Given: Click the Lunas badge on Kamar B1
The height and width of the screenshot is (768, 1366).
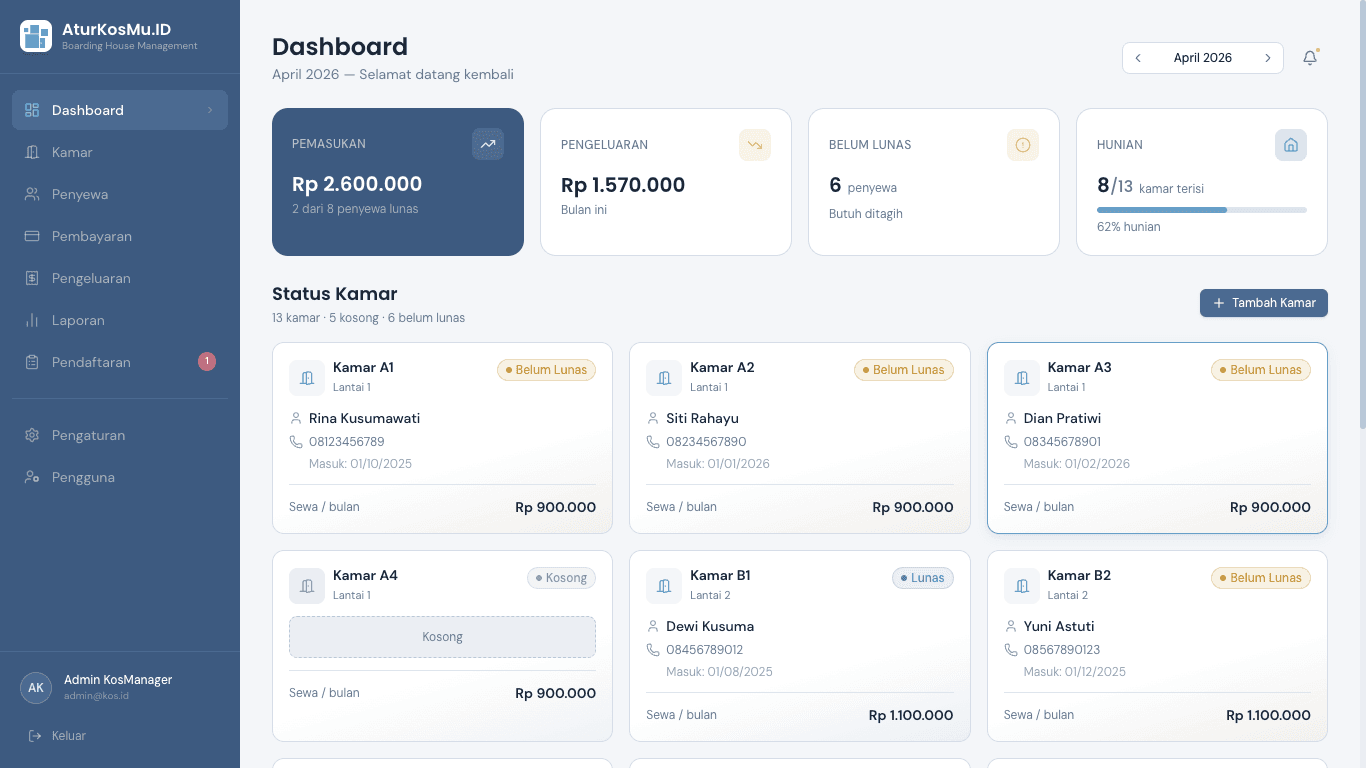Looking at the screenshot, I should tap(923, 578).
